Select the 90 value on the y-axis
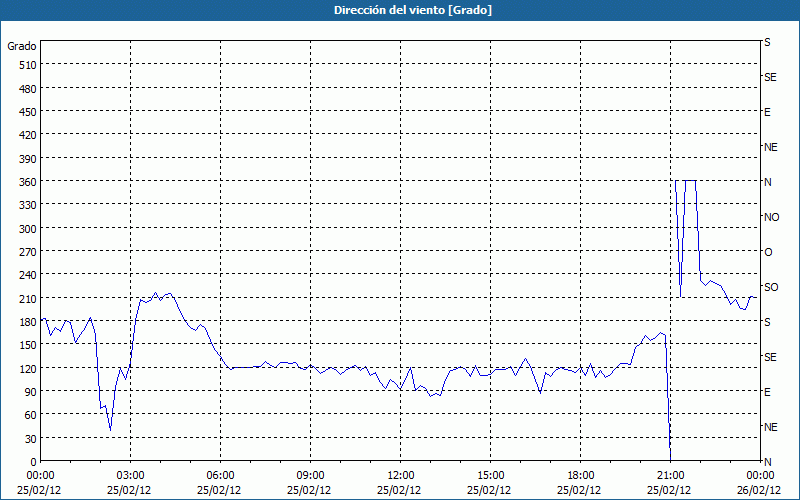 pos(31,392)
